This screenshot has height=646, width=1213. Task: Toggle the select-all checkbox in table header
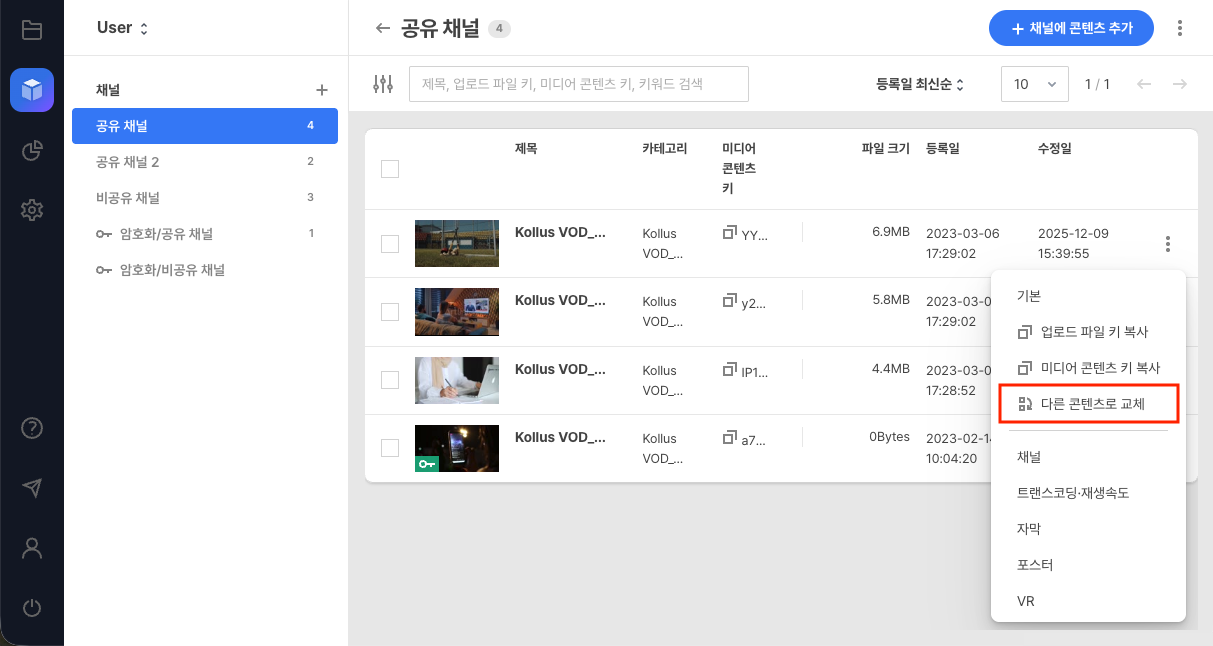390,169
